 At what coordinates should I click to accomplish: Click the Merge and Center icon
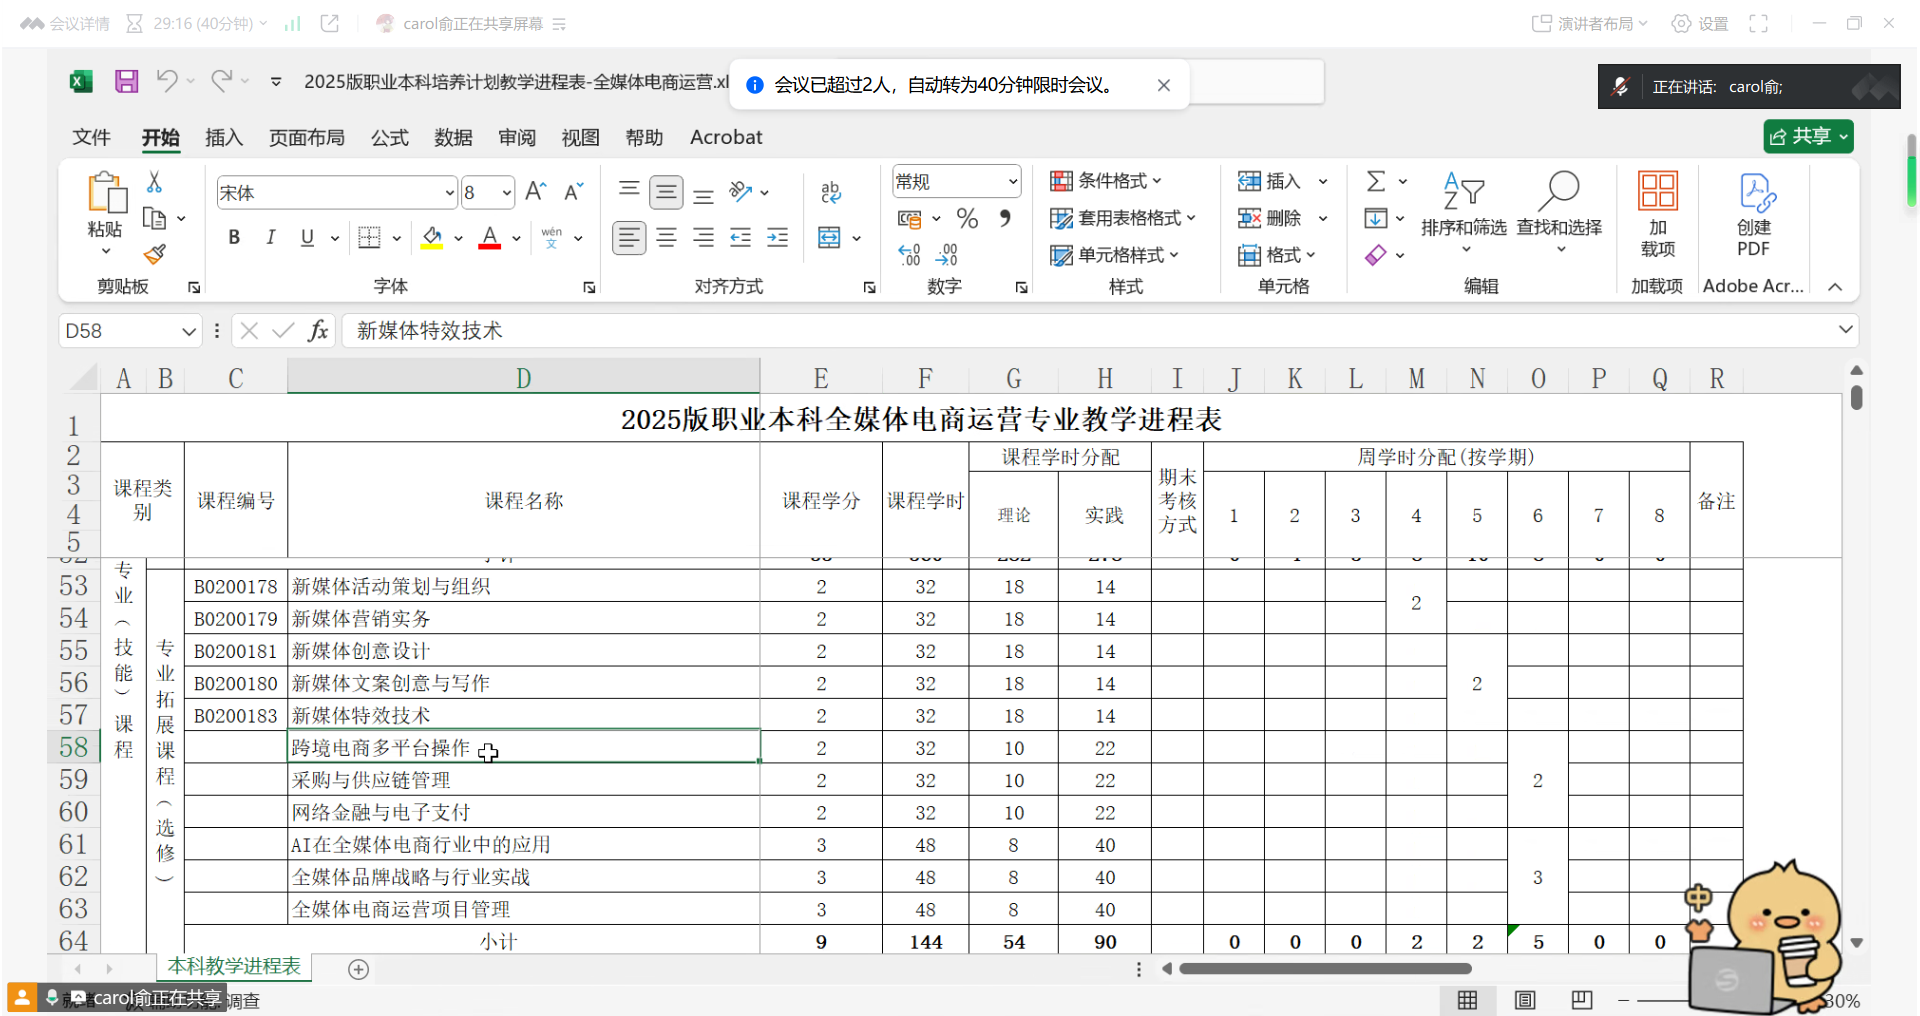(x=829, y=238)
